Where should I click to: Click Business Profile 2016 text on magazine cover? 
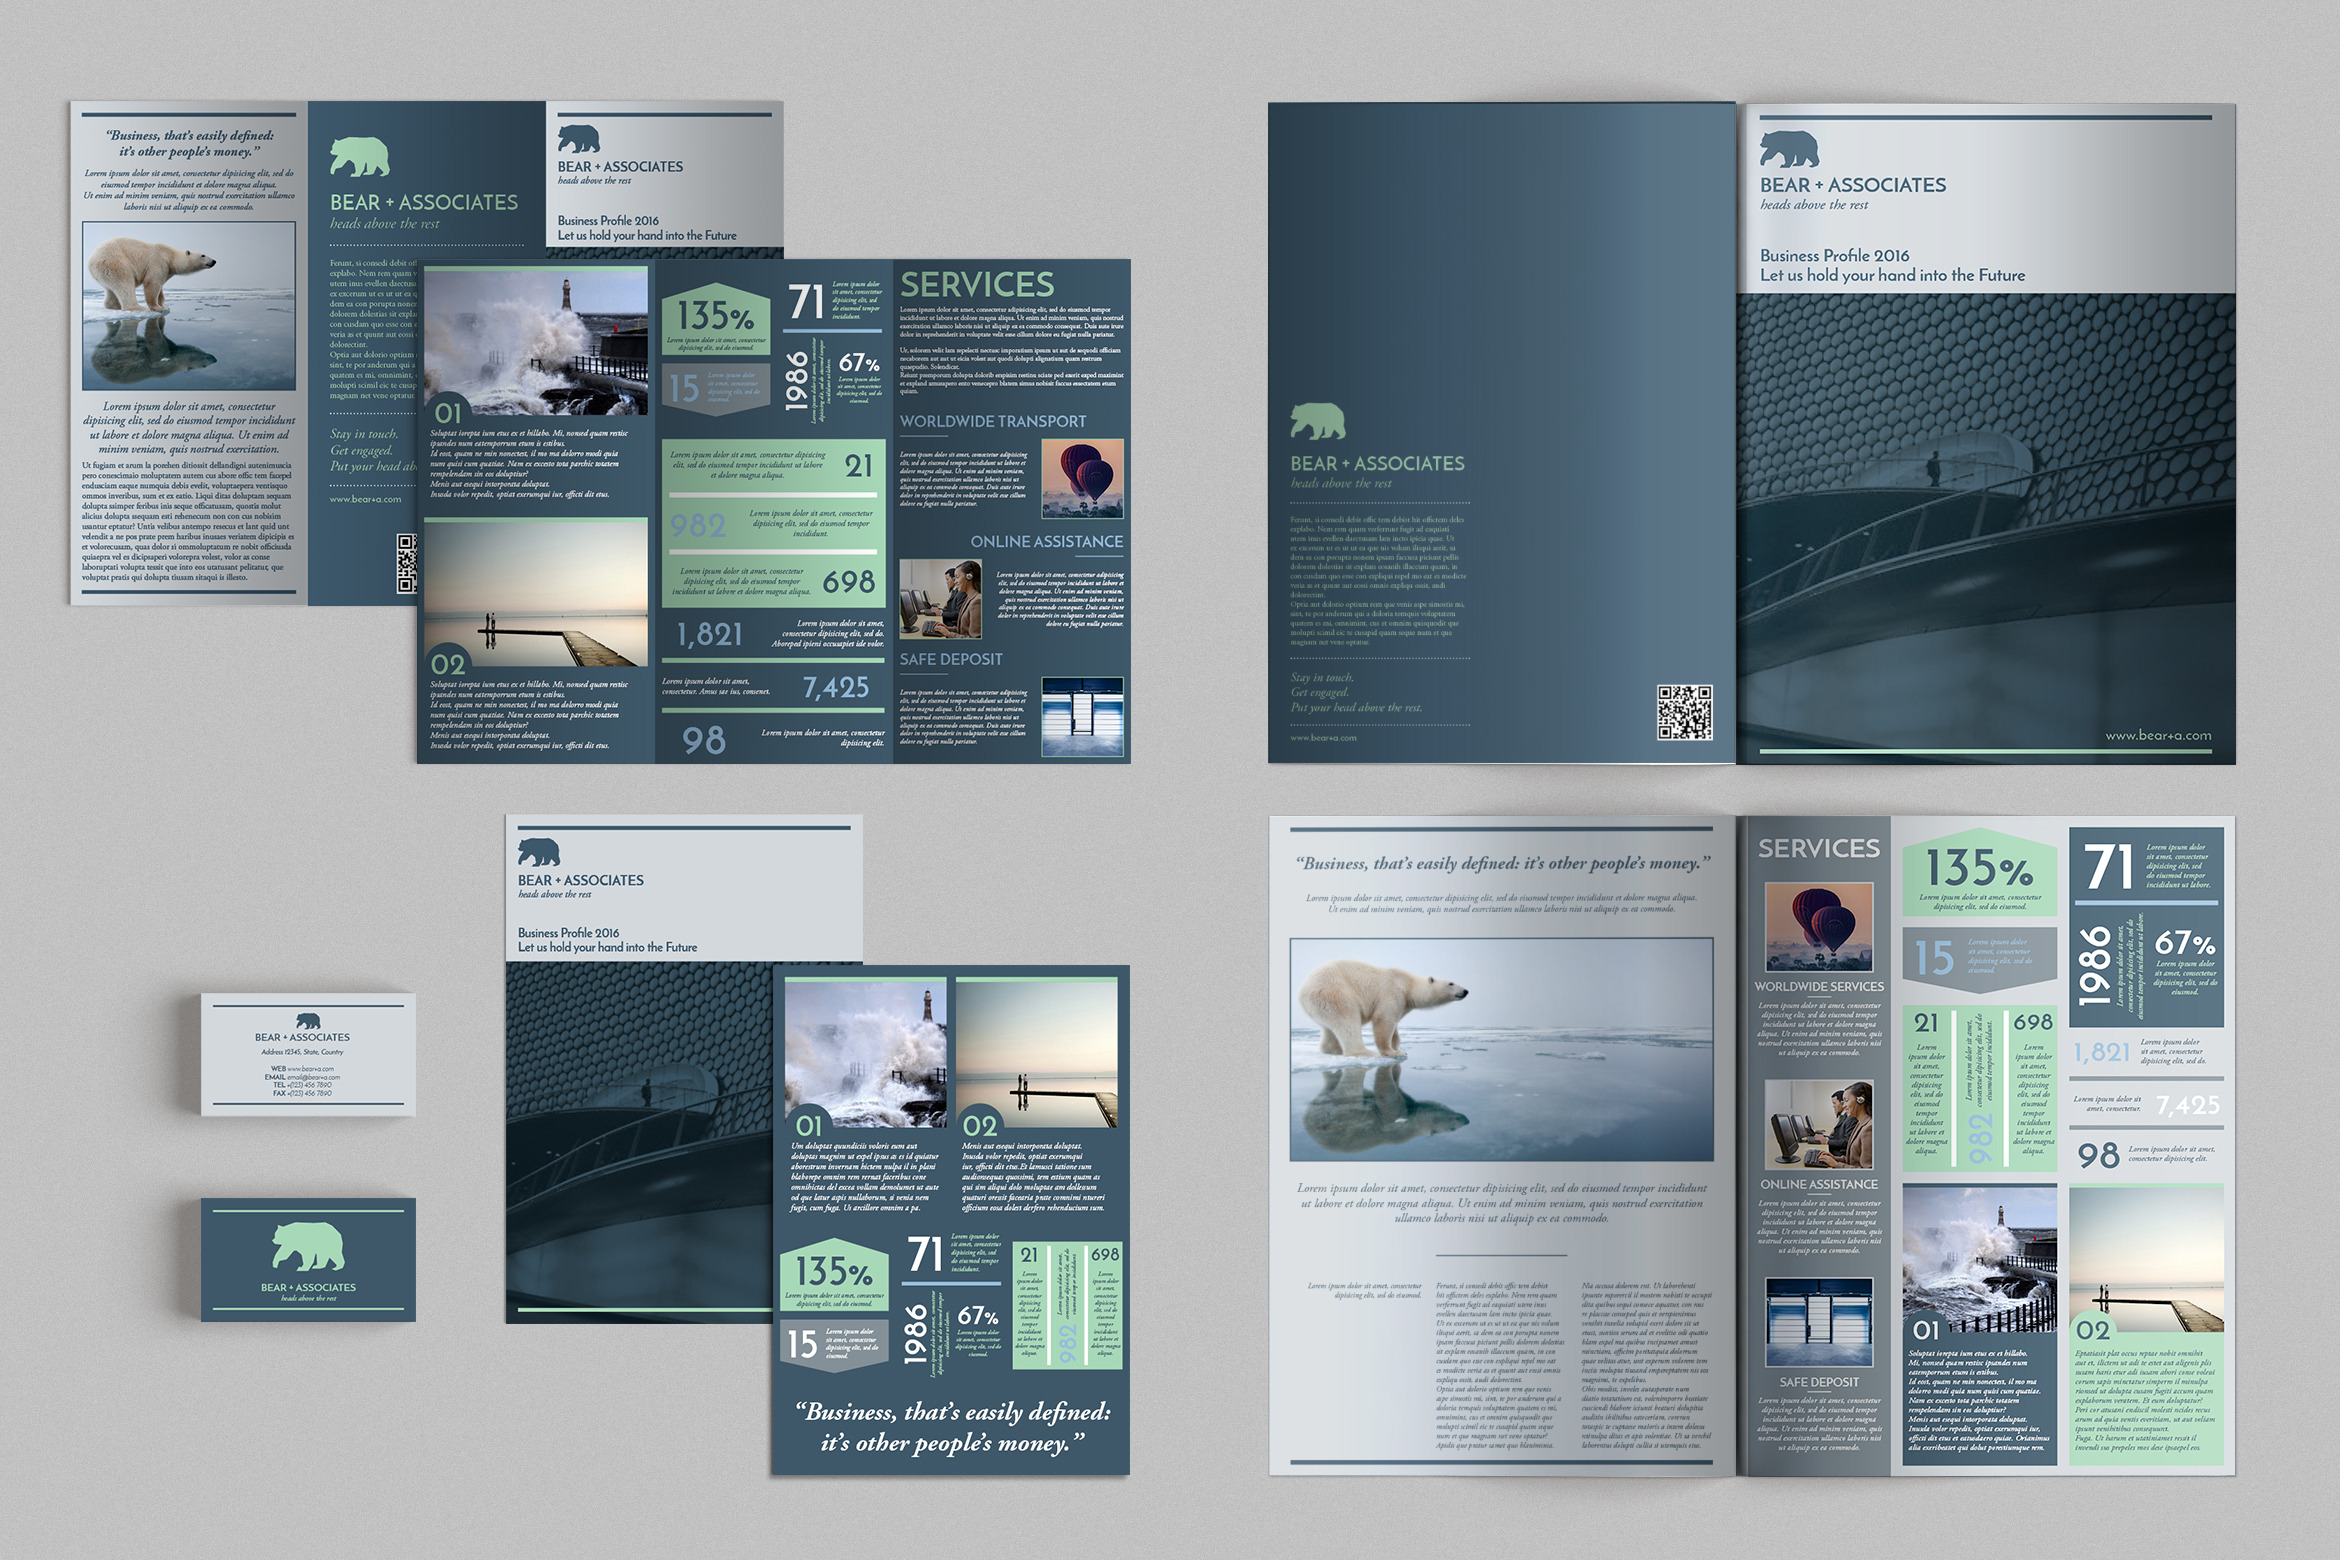[1834, 256]
